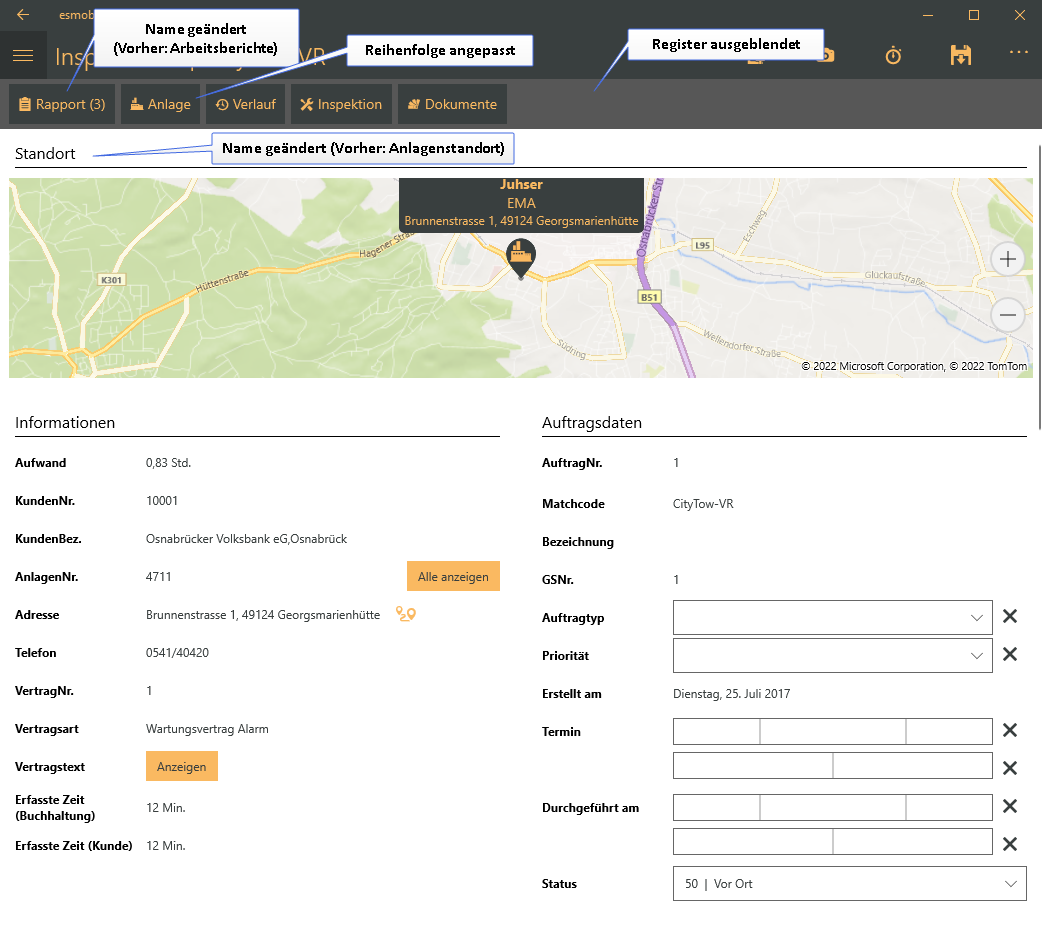Save the order with the disk icon
This screenshot has width=1042, height=930.
(960, 56)
